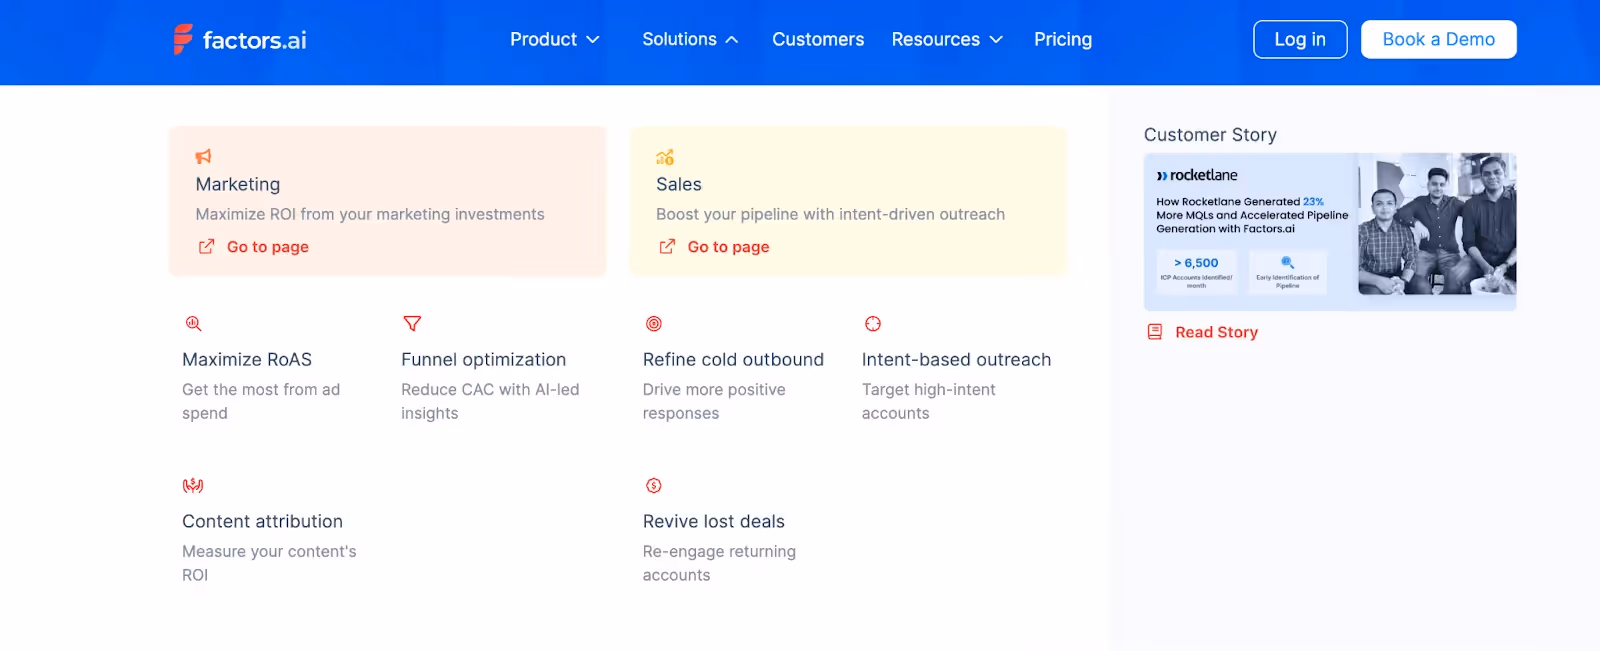
Task: Click the Revive lost deals dollar icon
Action: [654, 486]
